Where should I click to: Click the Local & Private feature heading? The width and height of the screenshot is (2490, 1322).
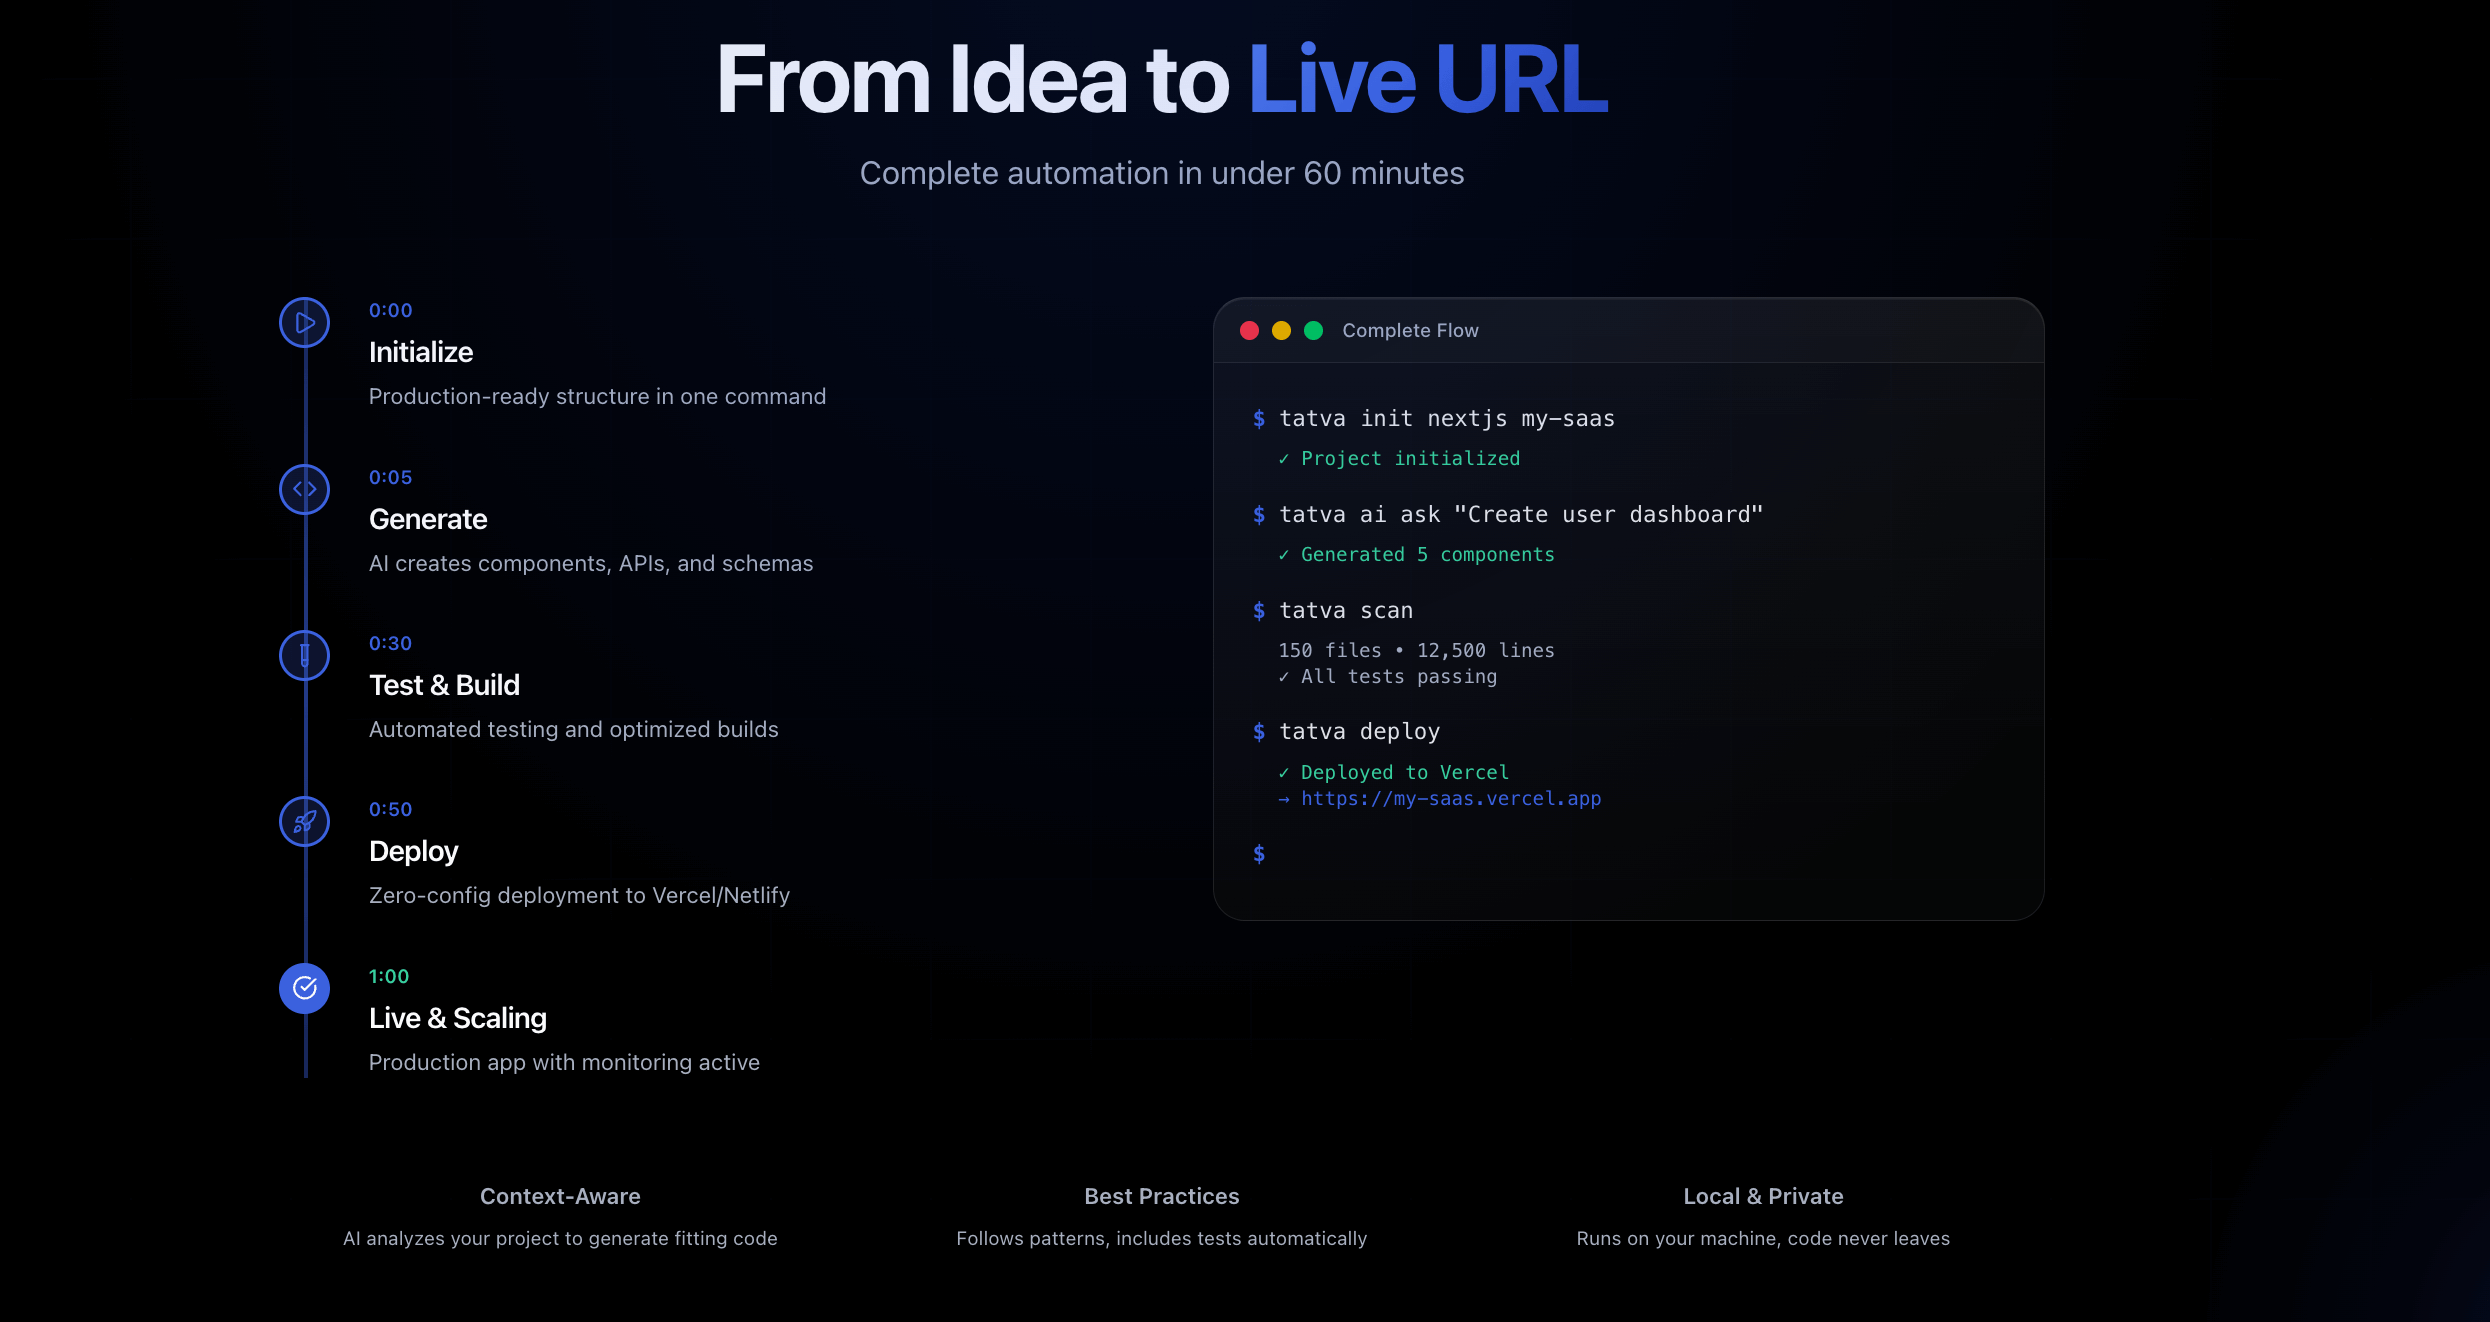tap(1763, 1196)
